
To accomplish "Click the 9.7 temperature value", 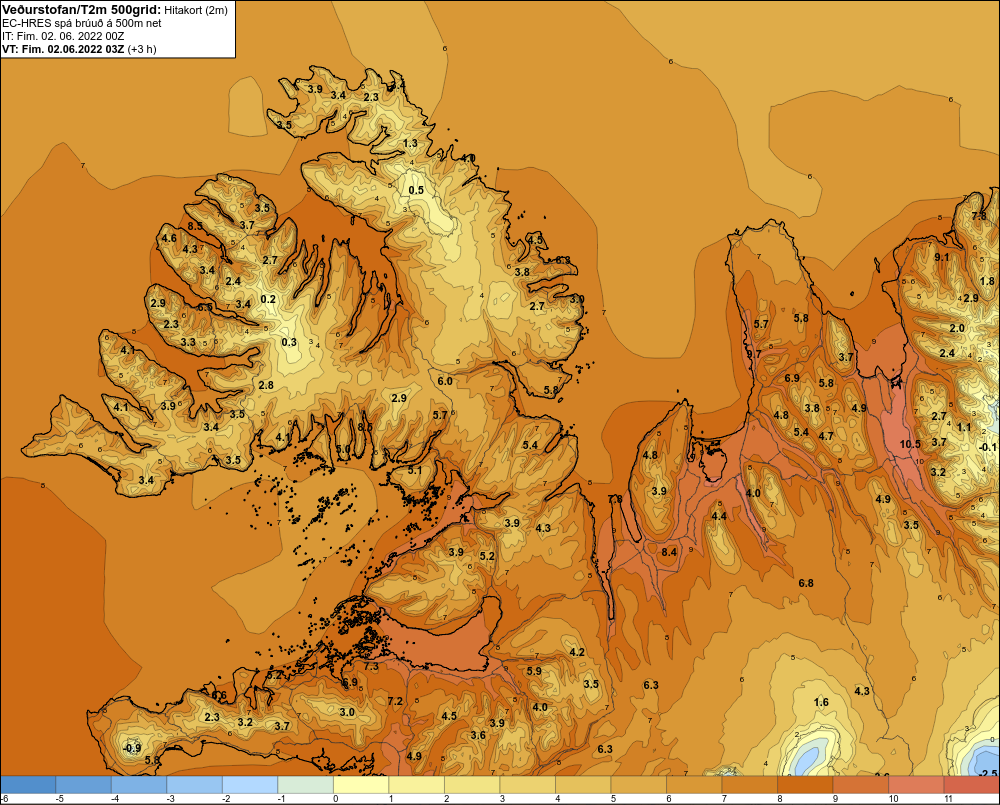I will click(x=754, y=353).
